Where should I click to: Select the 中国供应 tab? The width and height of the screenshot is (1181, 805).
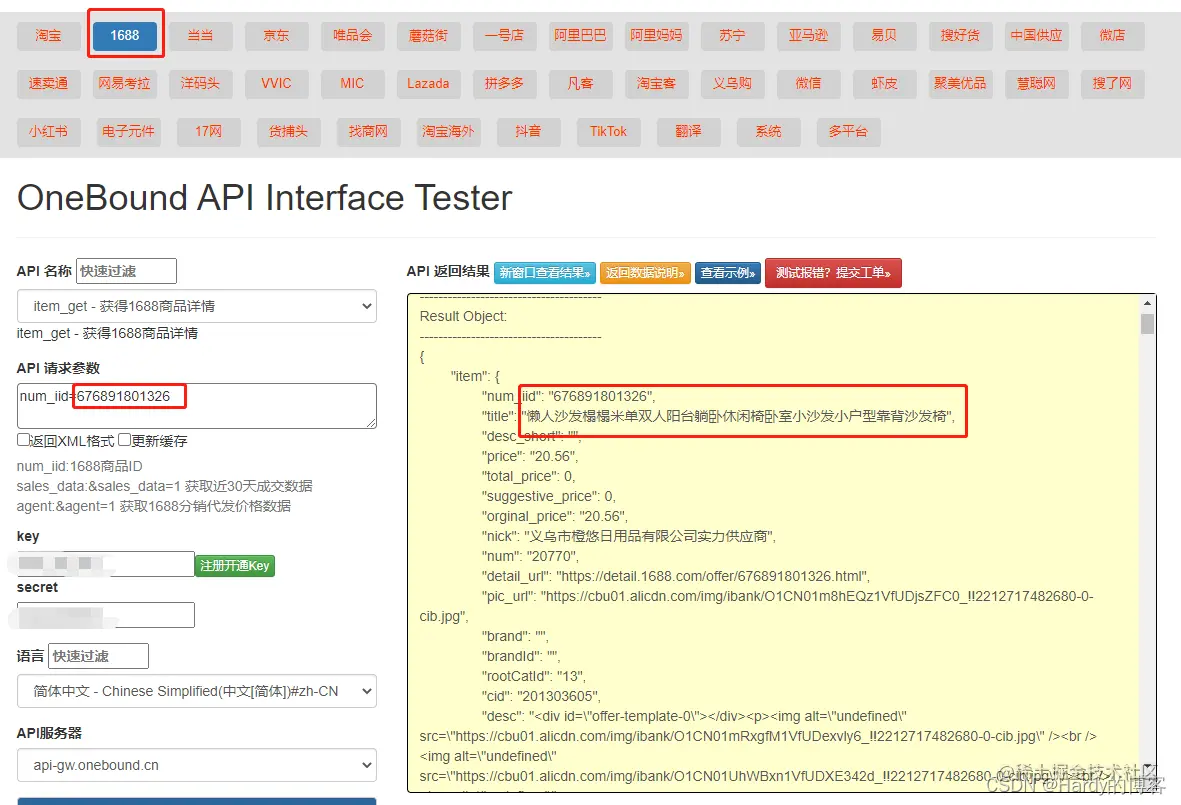1036,35
